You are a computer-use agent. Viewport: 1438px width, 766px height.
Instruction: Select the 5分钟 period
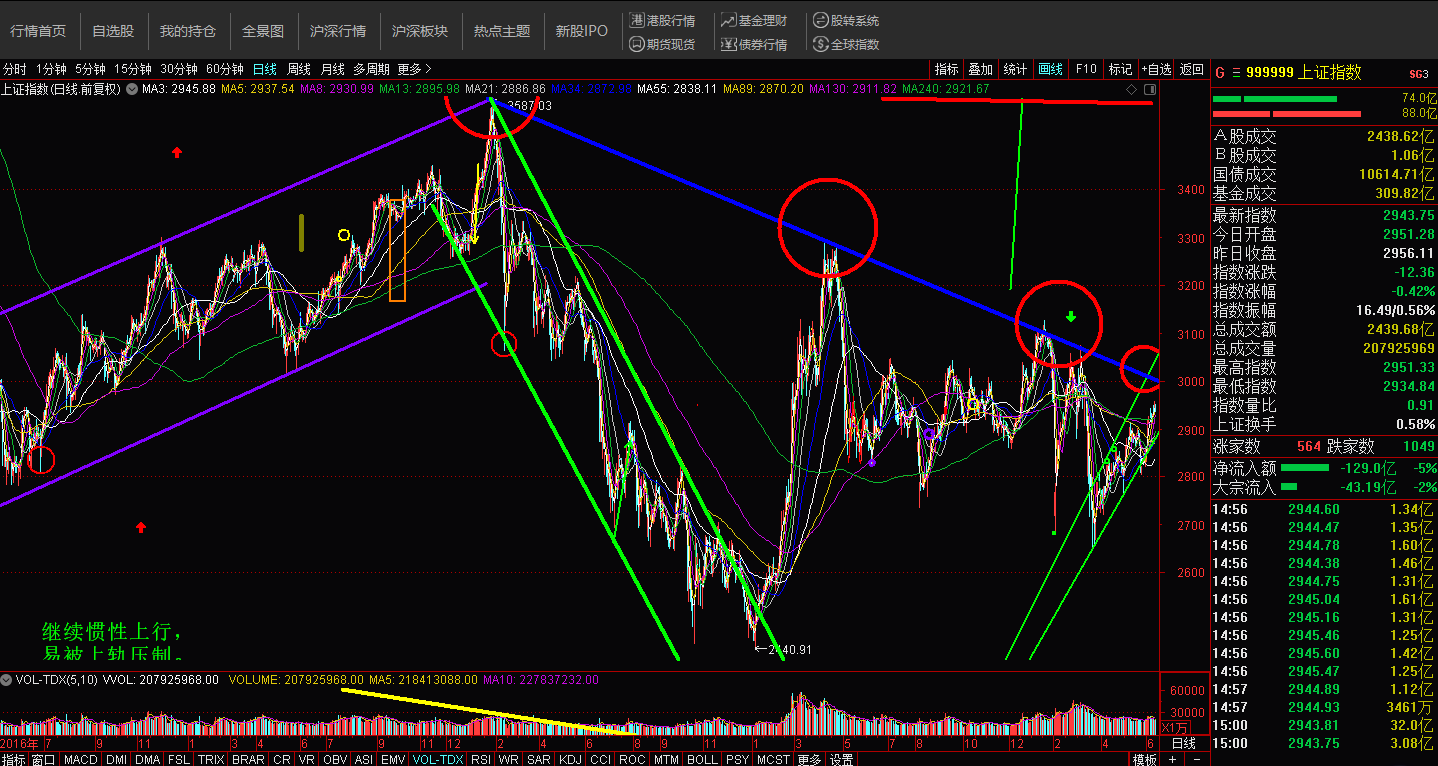[x=90, y=69]
